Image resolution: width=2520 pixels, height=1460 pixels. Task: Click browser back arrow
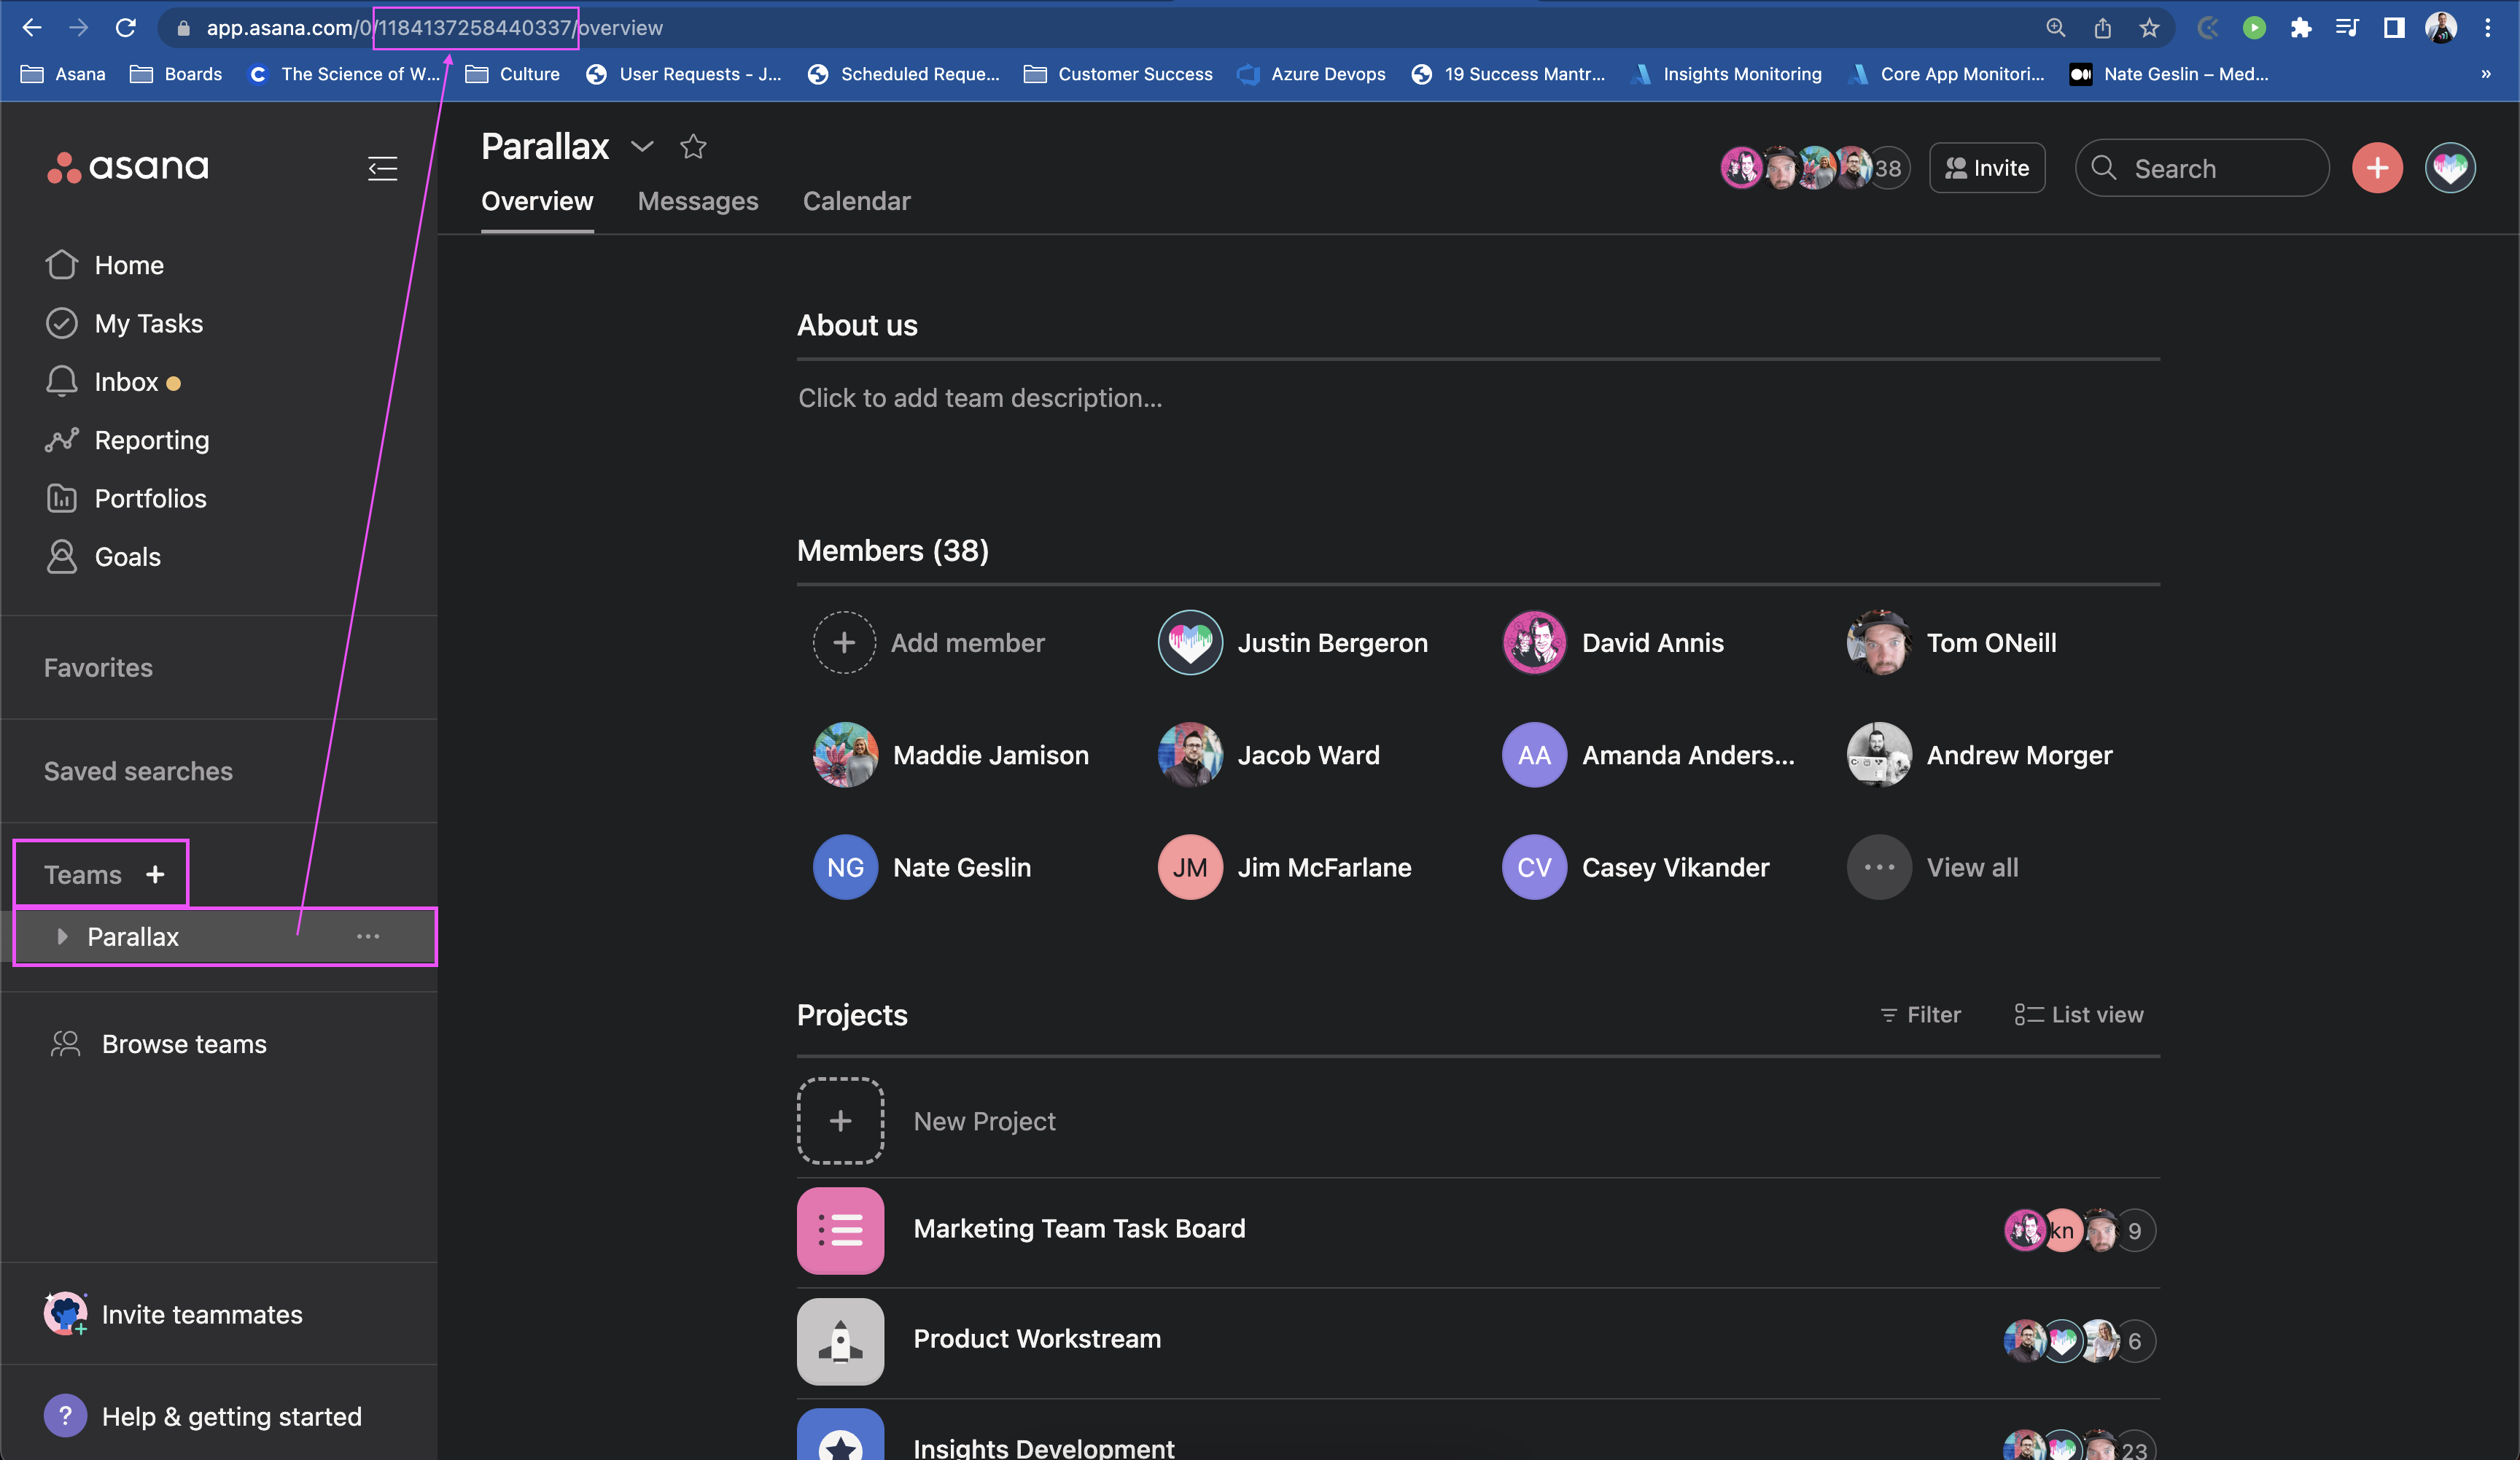32,28
